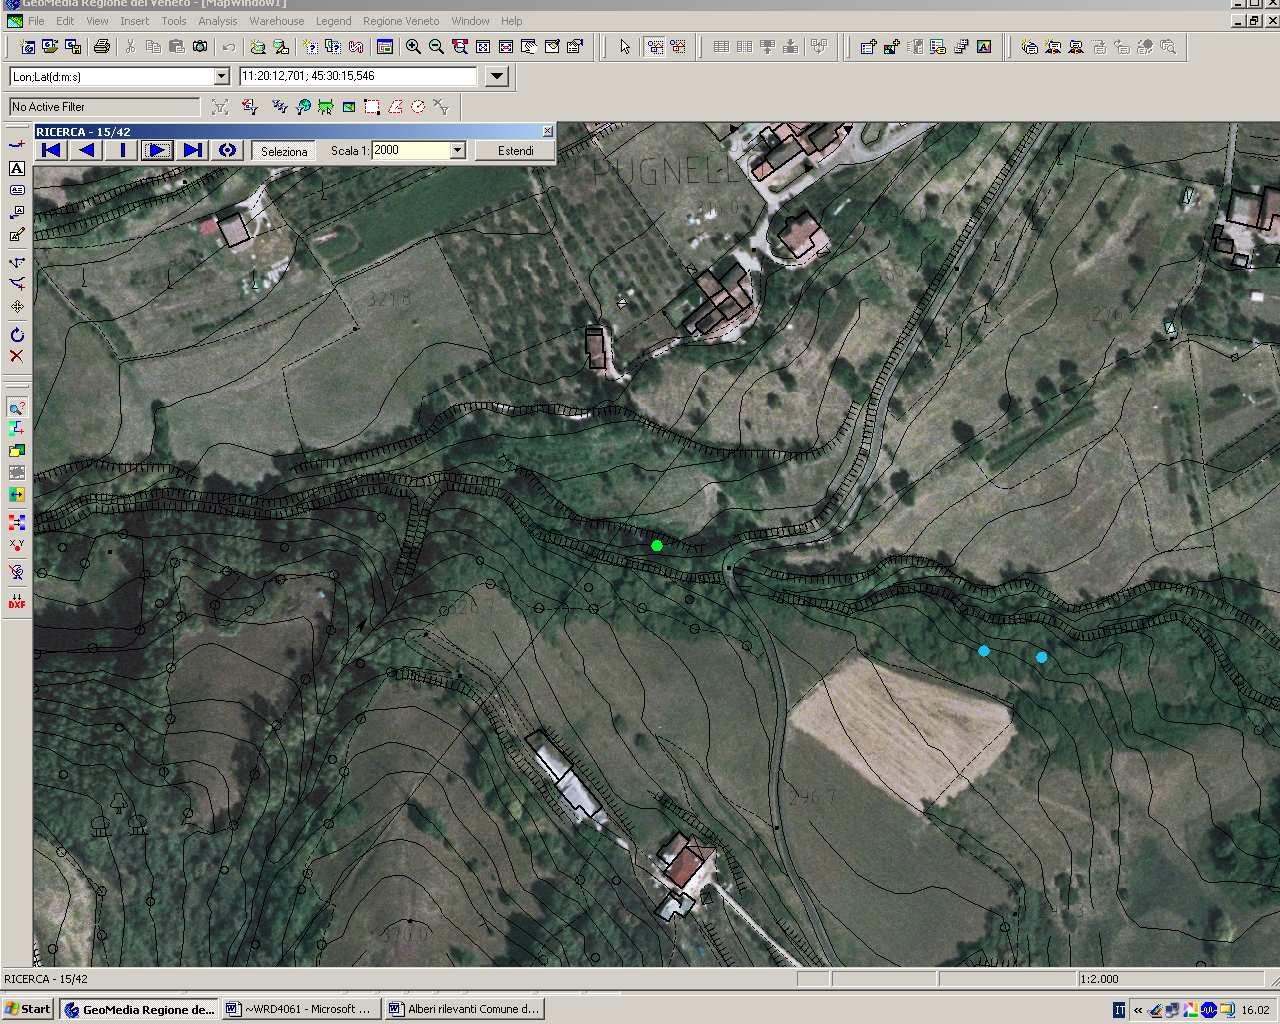
Task: Close the RICERCA panel
Action: 547,131
